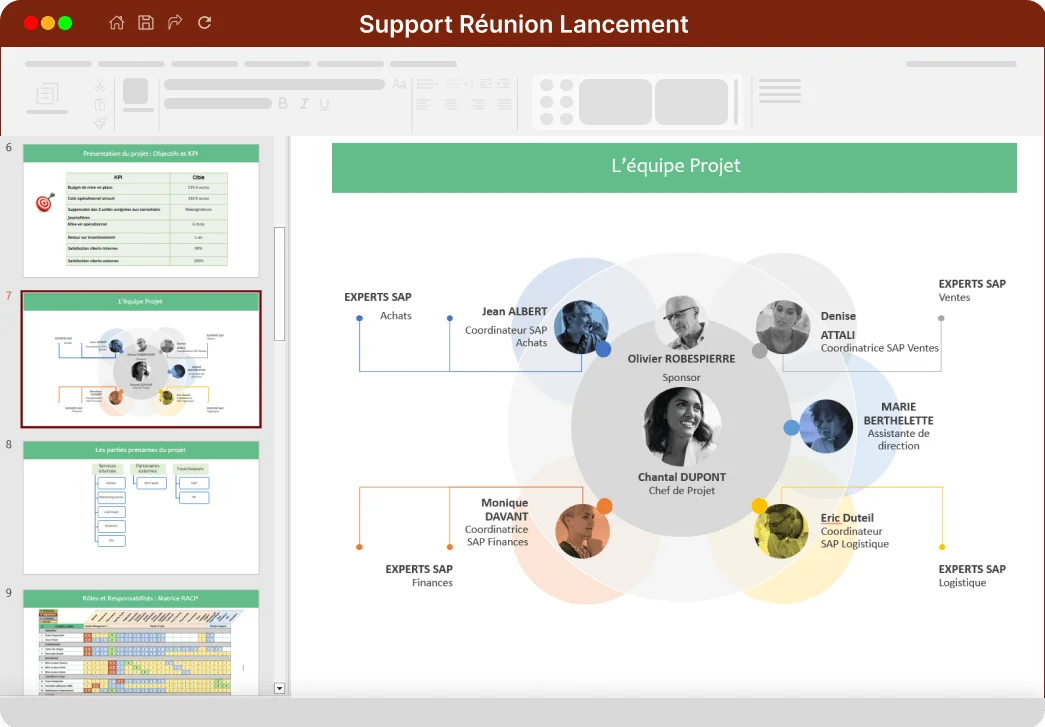Viewport: 1045px width, 727px height.
Task: Toggle Italic formatting
Action: coord(304,103)
